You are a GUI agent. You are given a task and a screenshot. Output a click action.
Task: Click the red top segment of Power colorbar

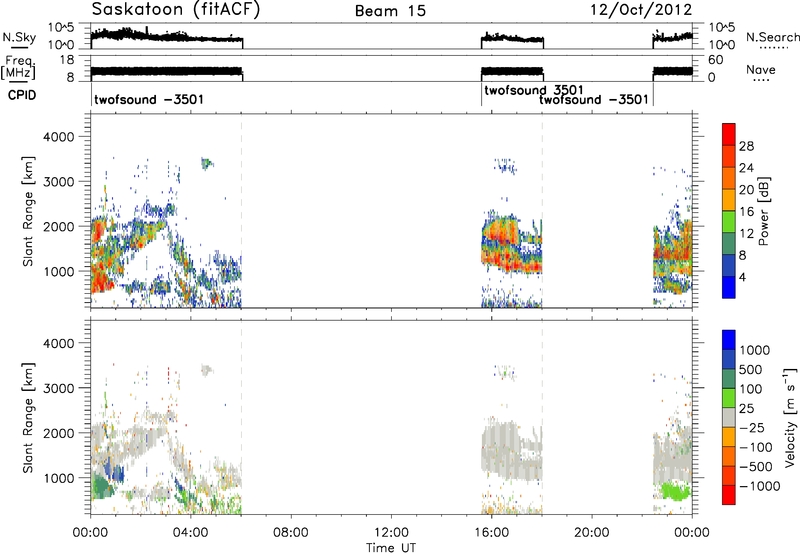click(729, 134)
